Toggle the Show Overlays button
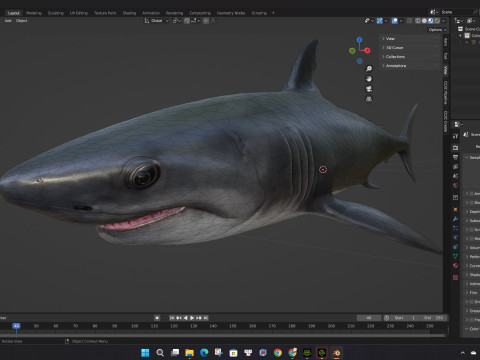This screenshot has width=480, height=360. tap(395, 21)
